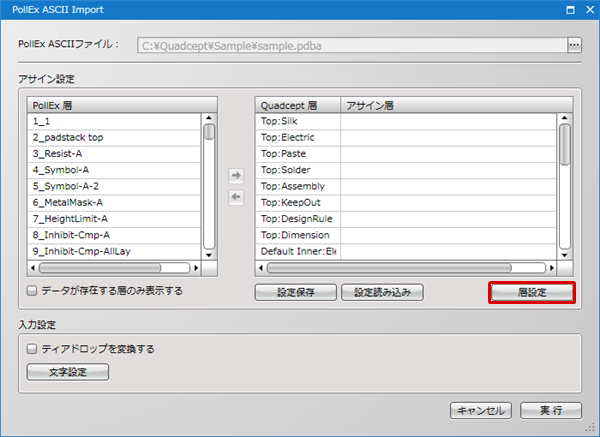
Task: Click Quadcept layer table scroll-up arrow
Action: [x=564, y=118]
